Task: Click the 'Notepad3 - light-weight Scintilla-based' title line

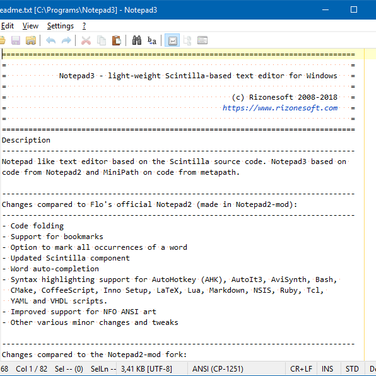Action: click(x=198, y=76)
